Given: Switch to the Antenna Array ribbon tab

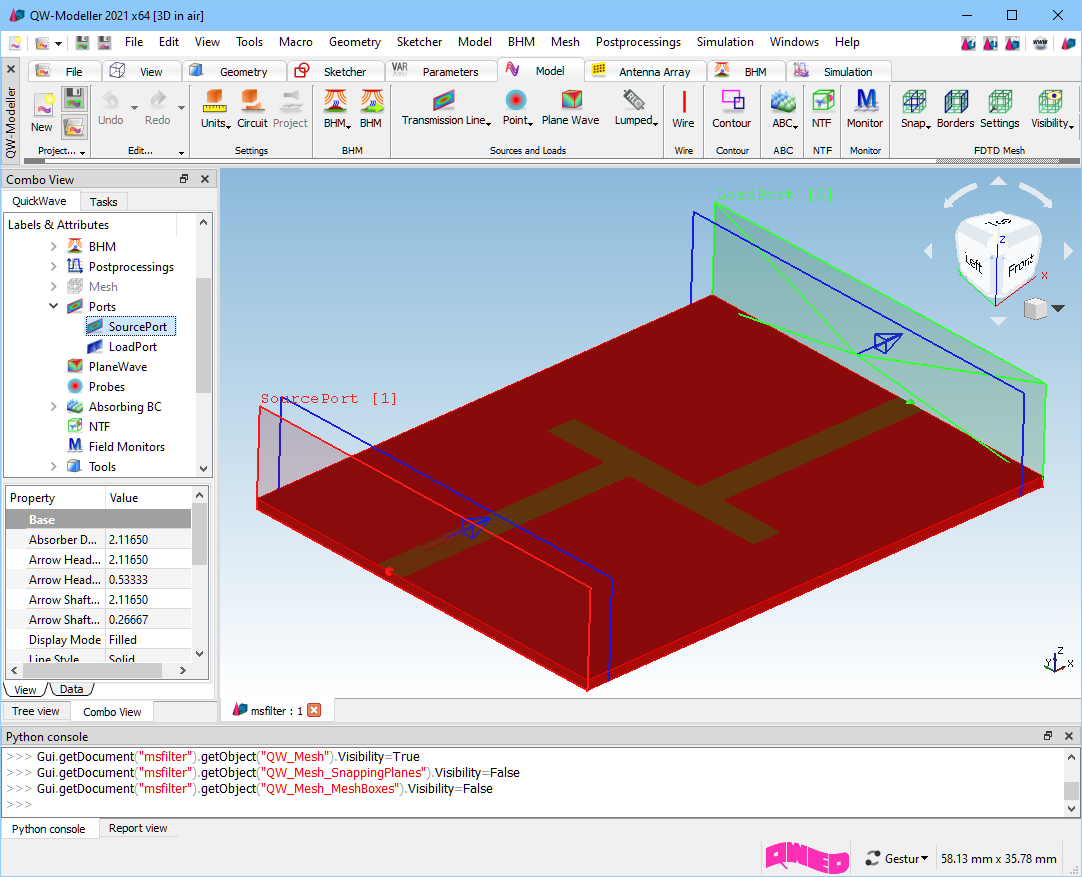Looking at the screenshot, I should tap(645, 71).
